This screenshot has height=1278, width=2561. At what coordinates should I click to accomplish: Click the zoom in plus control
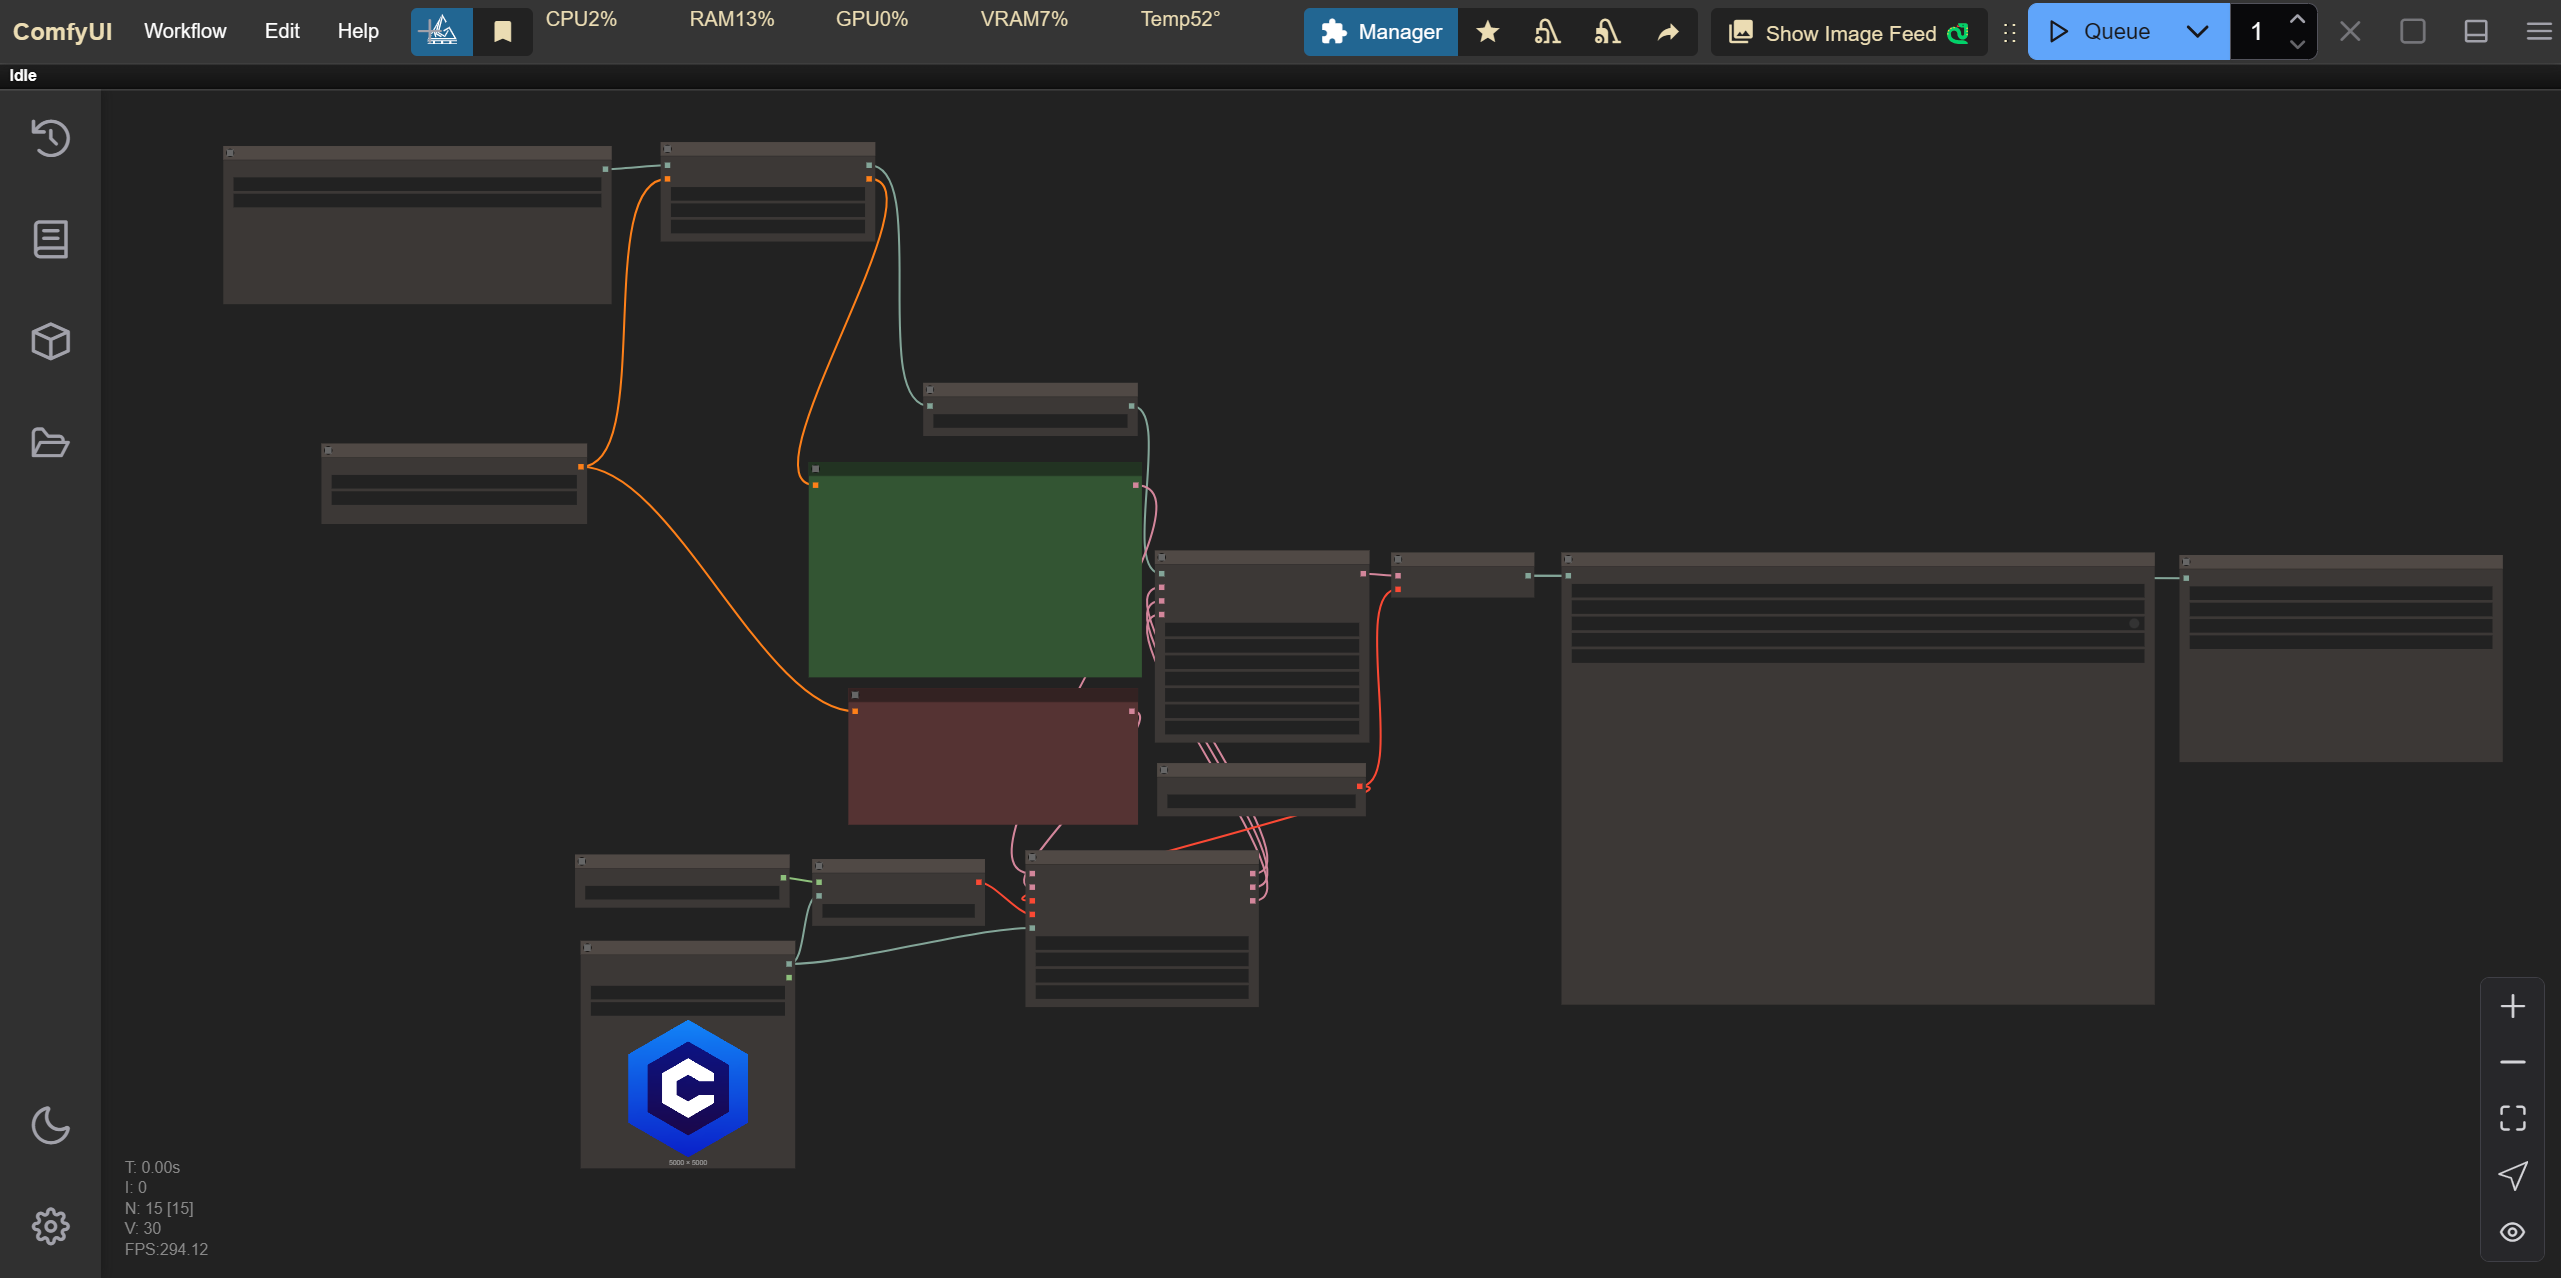click(2512, 1006)
